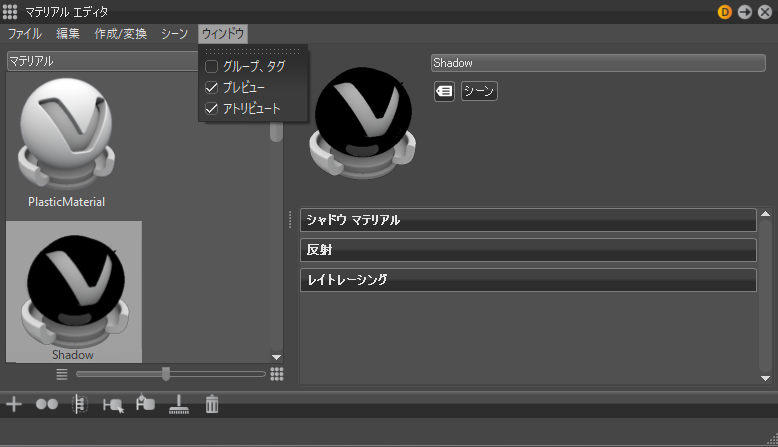Click the up arrow of the attributes scrollbar
This screenshot has width=778, height=447.
(x=766, y=213)
